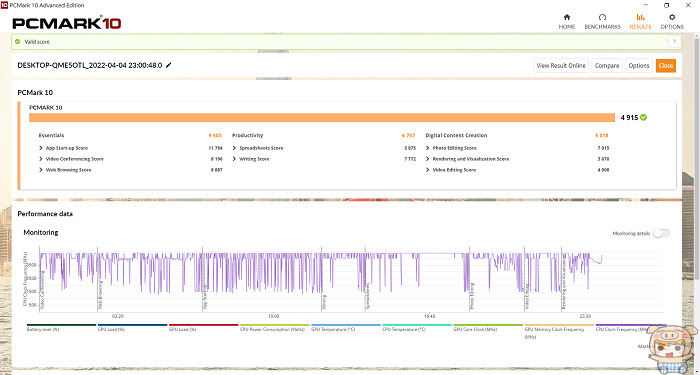Open the result Options button
This screenshot has height=375, width=700.
coord(639,66)
